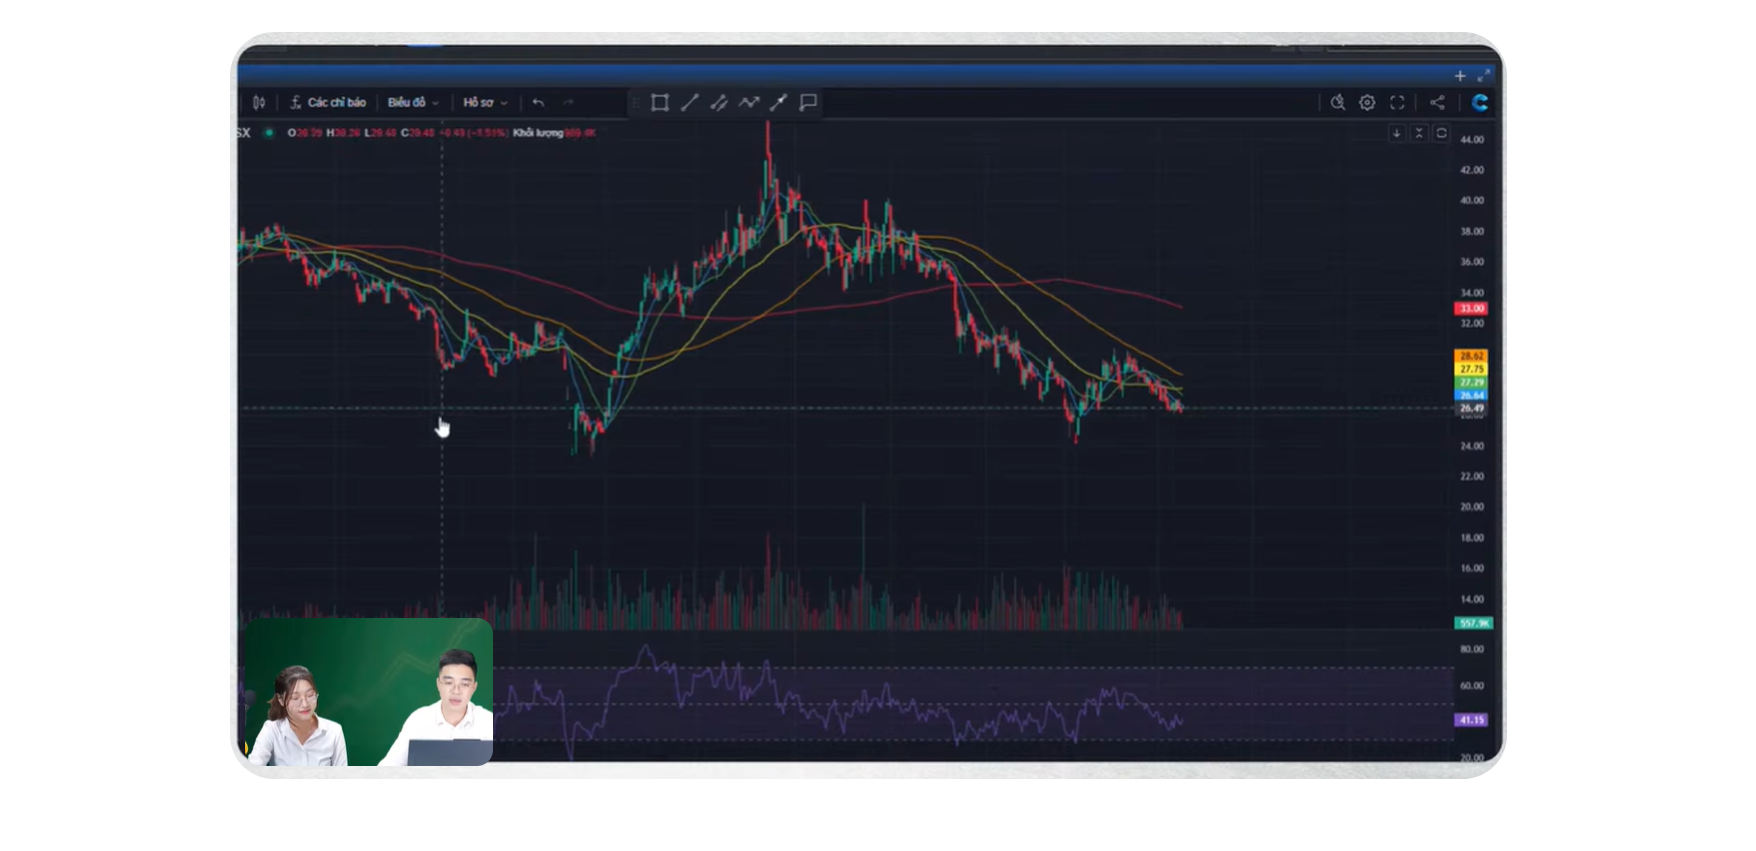Open the quick symbol search icon
1756x851 pixels.
(1338, 102)
